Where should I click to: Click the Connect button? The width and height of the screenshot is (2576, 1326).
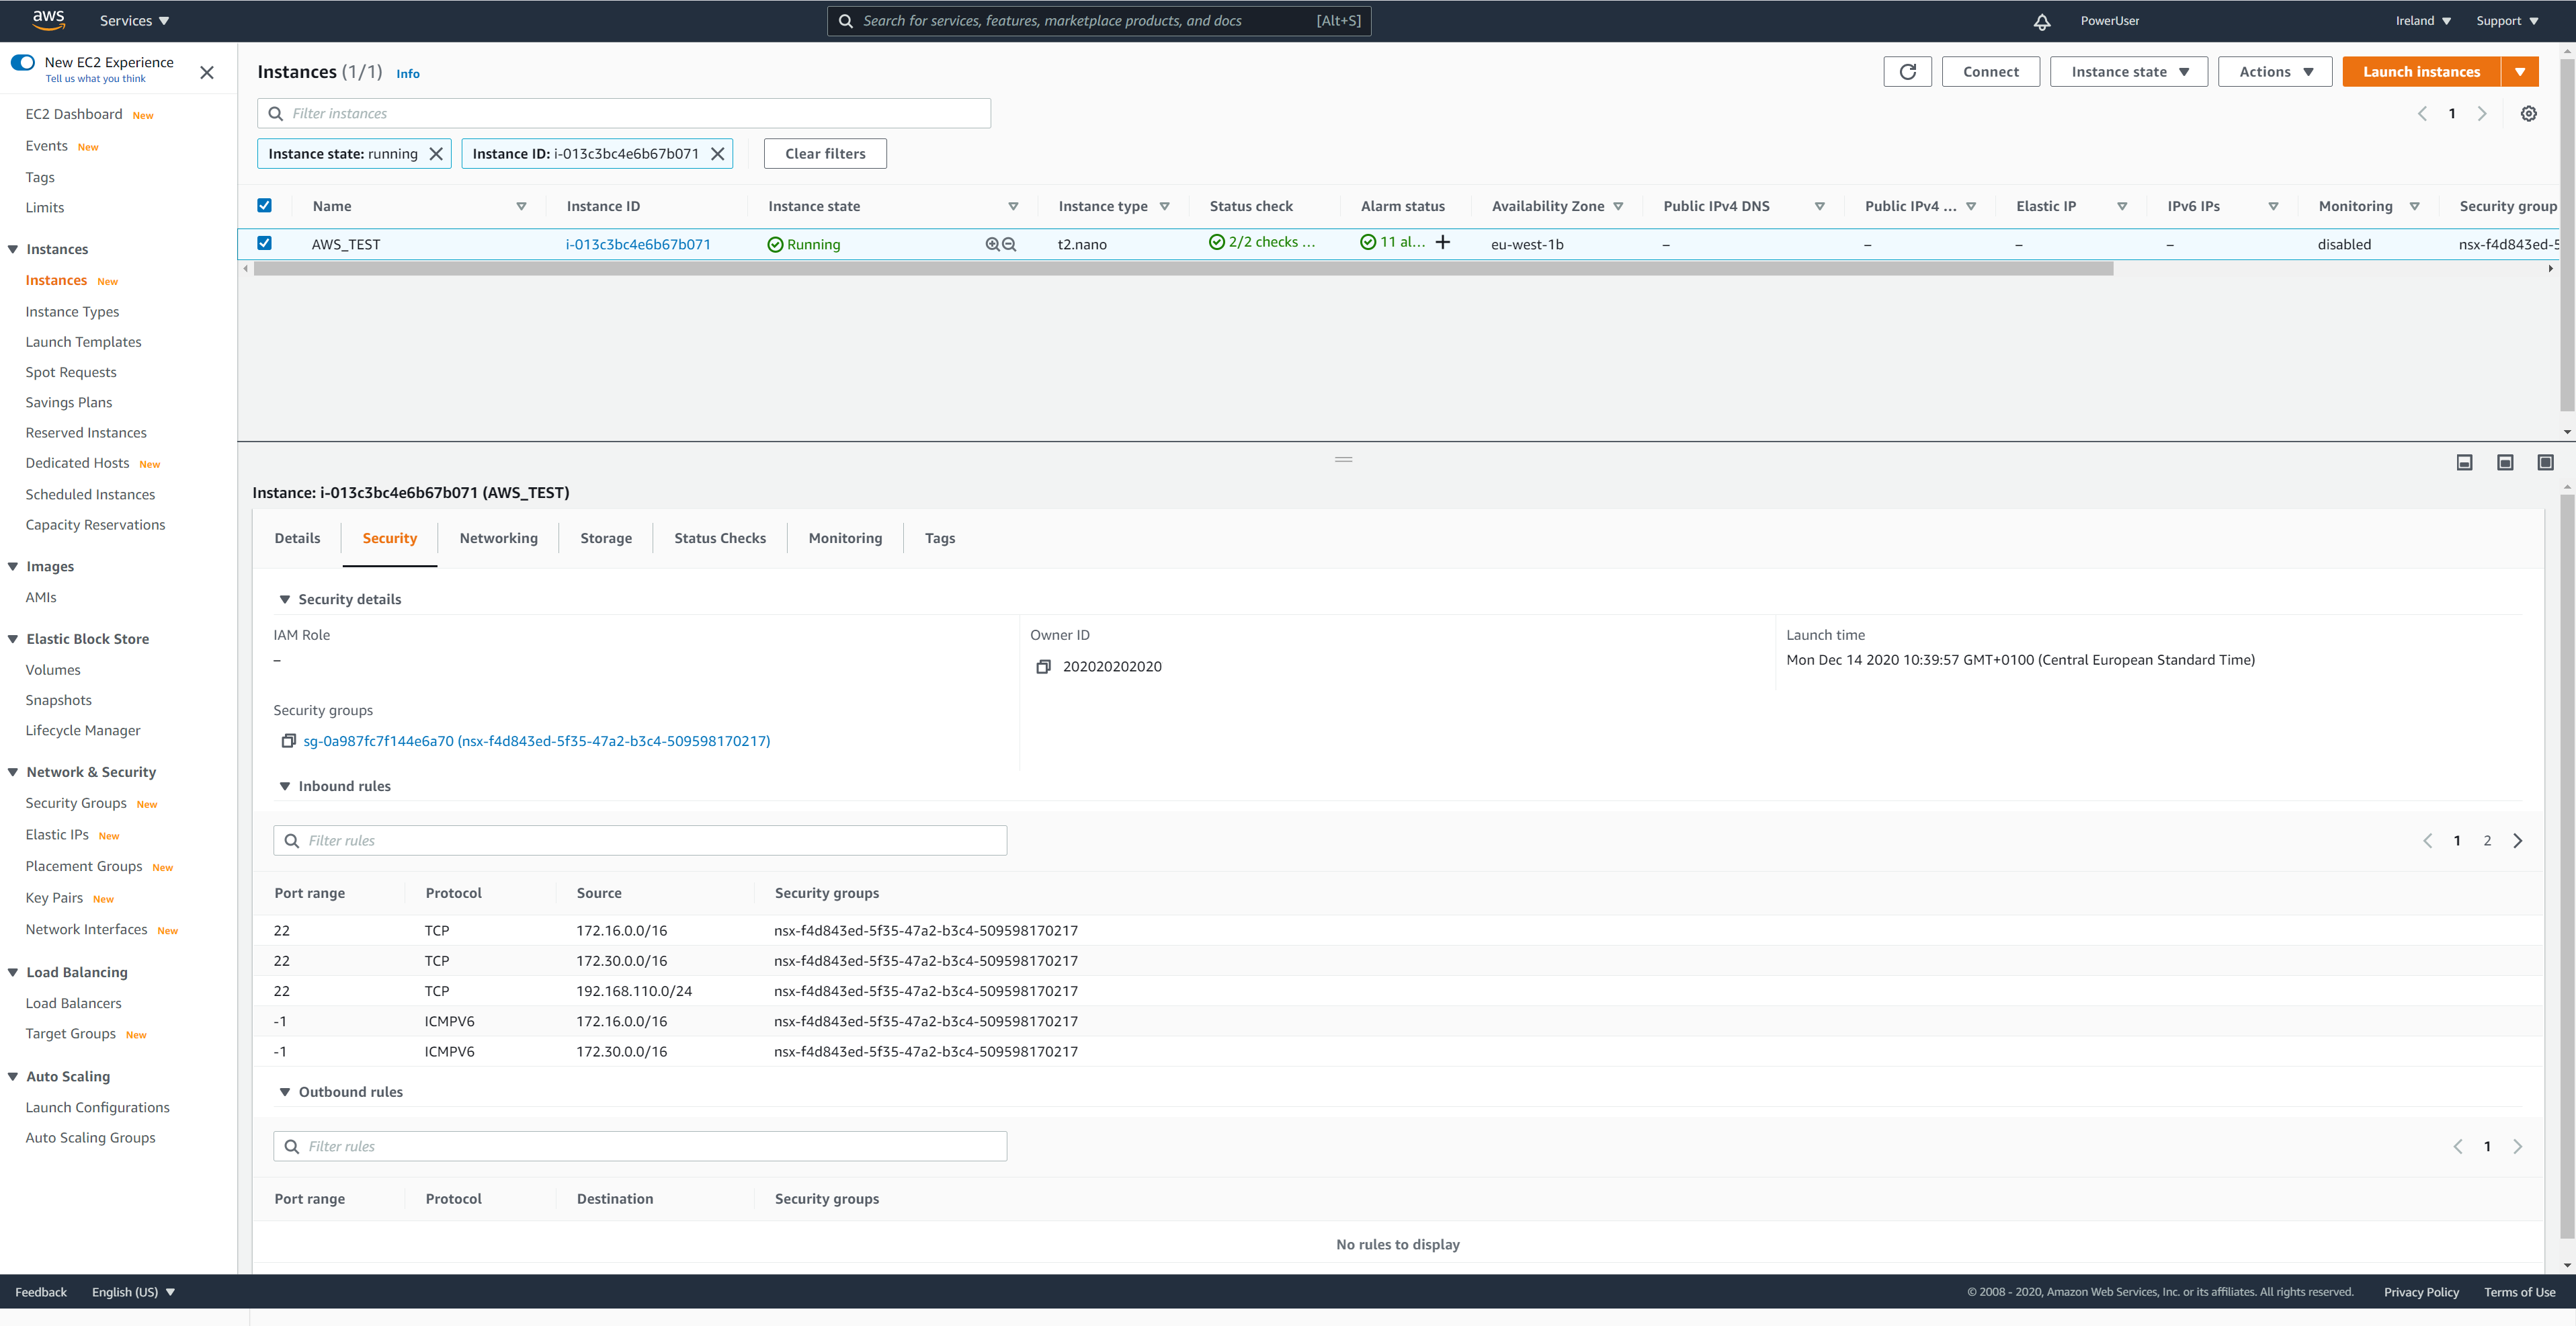1990,72
